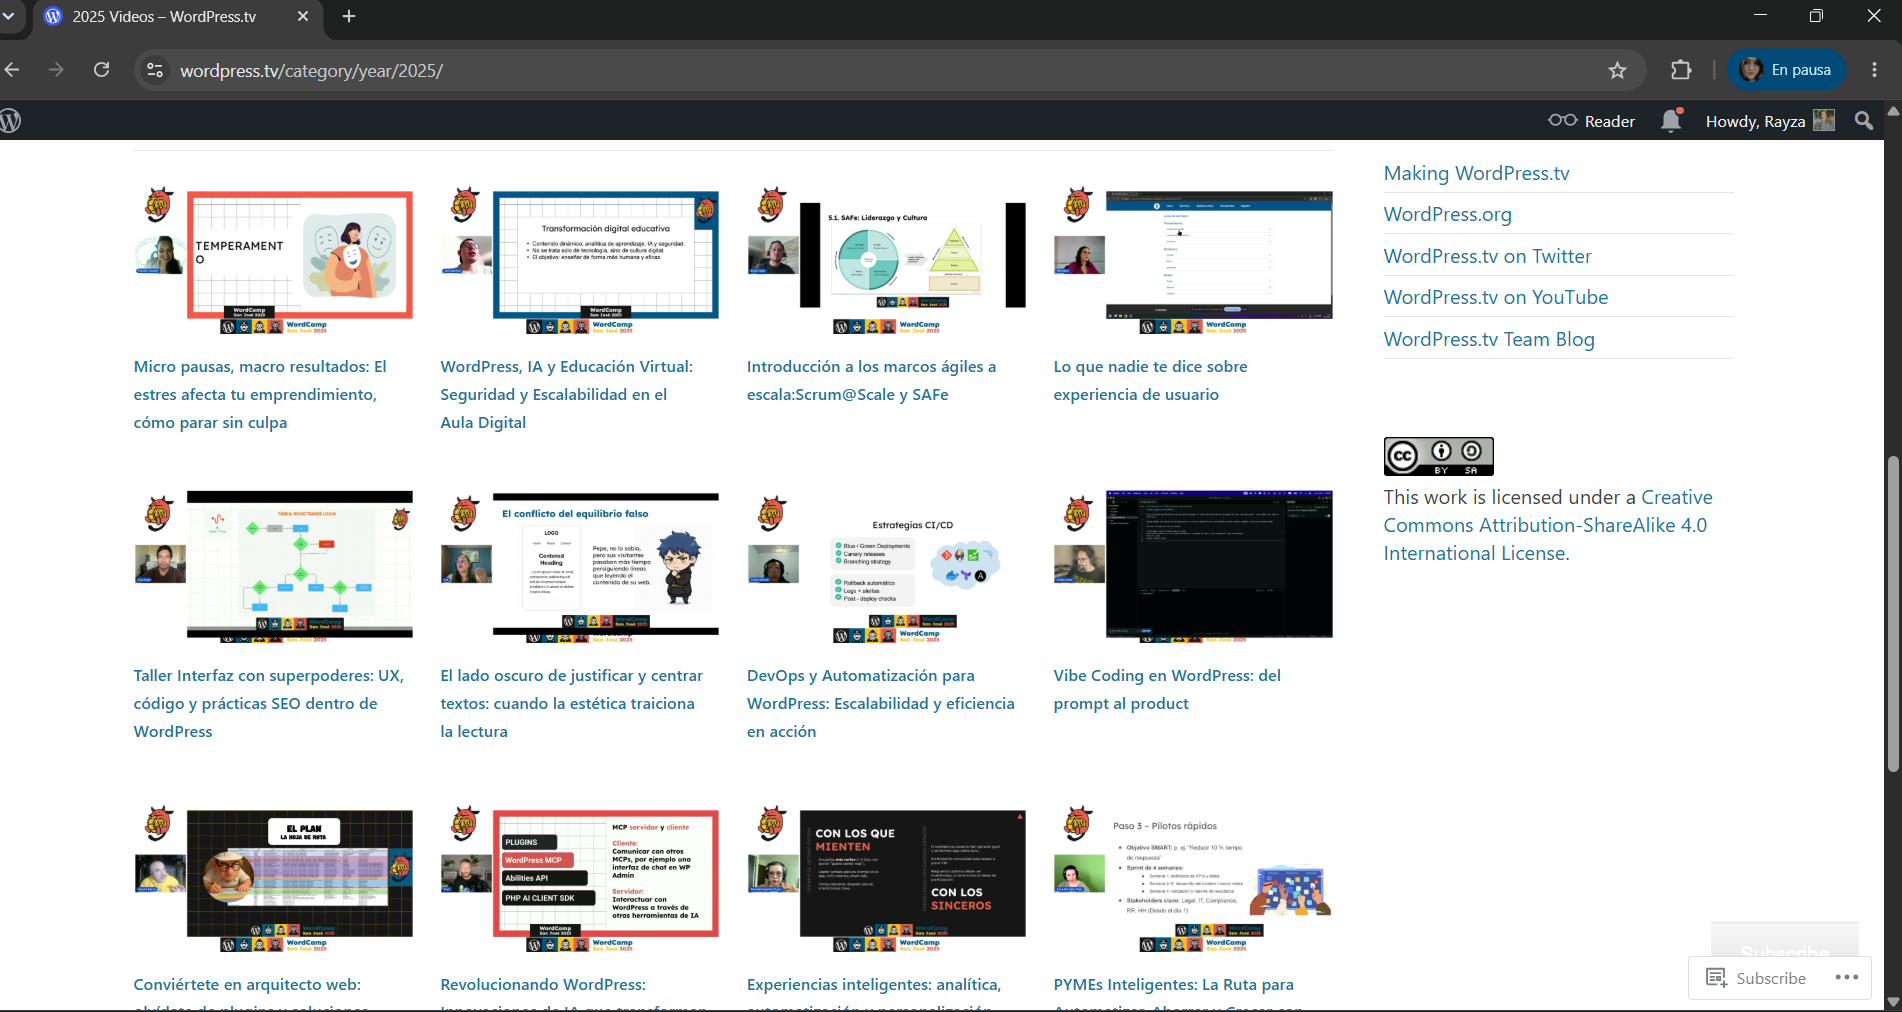Open notifications bell in admin bar
Screen dimensions: 1902x1012
tap(1671, 121)
